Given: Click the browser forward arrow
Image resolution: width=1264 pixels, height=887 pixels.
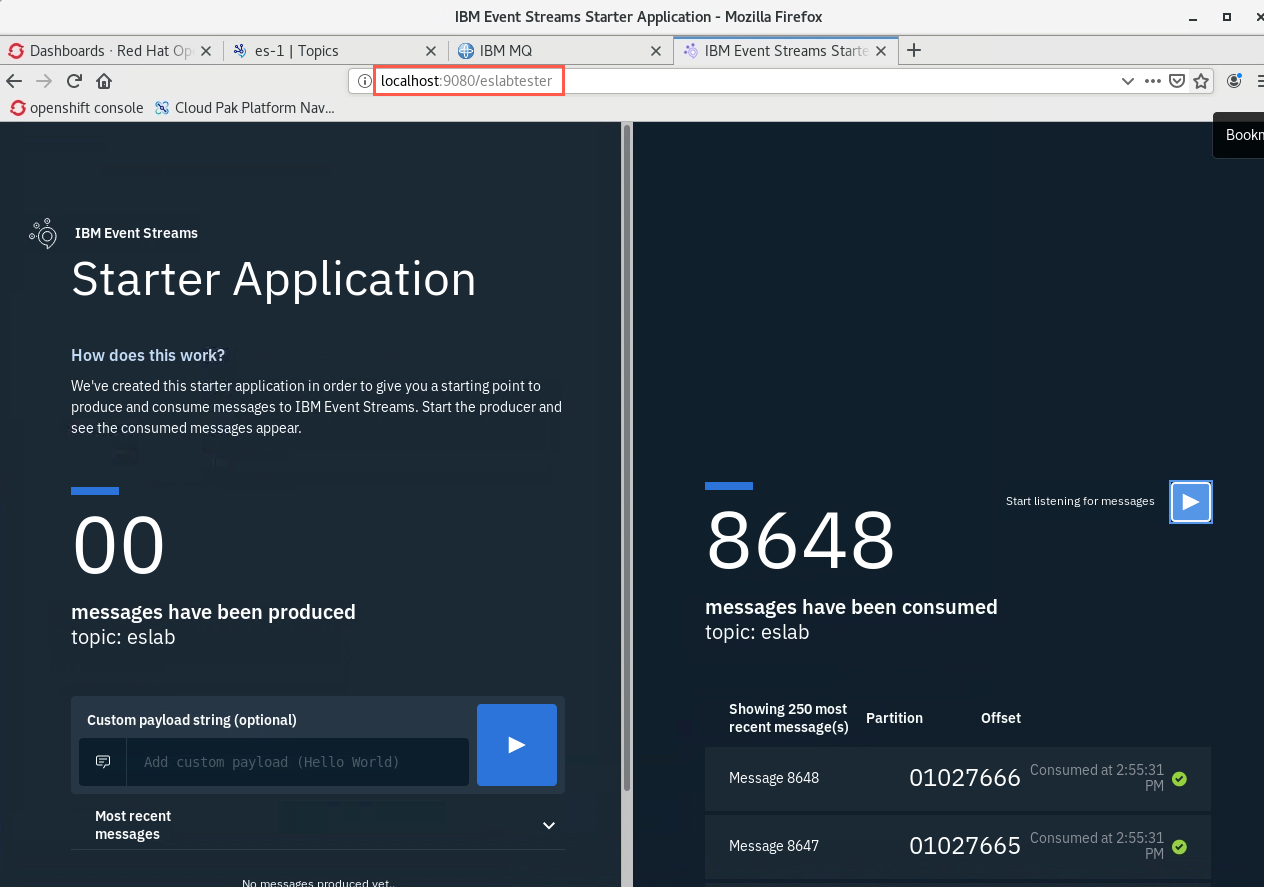Looking at the screenshot, I should tap(44, 81).
